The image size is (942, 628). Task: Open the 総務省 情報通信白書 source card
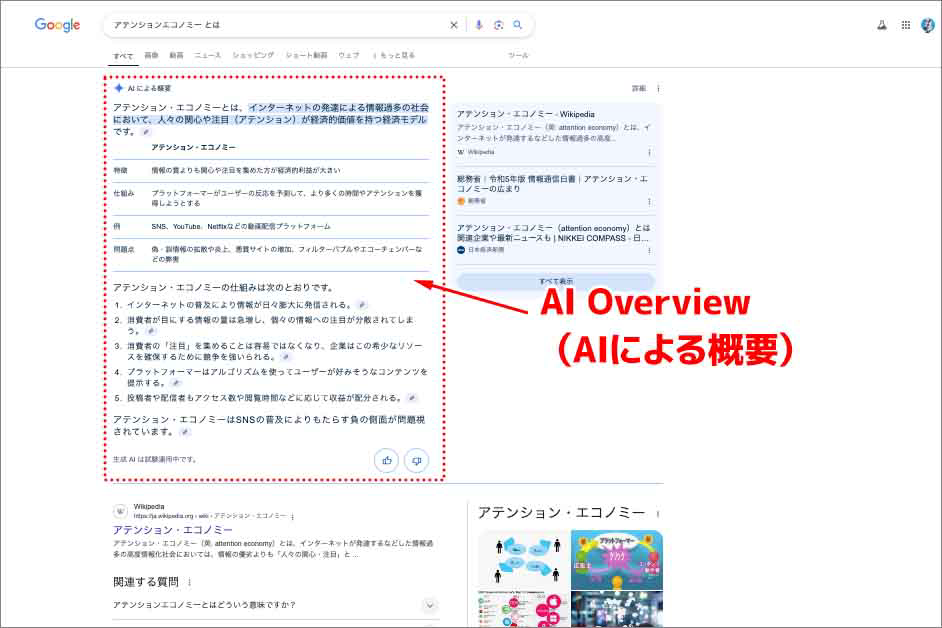[x=552, y=183]
